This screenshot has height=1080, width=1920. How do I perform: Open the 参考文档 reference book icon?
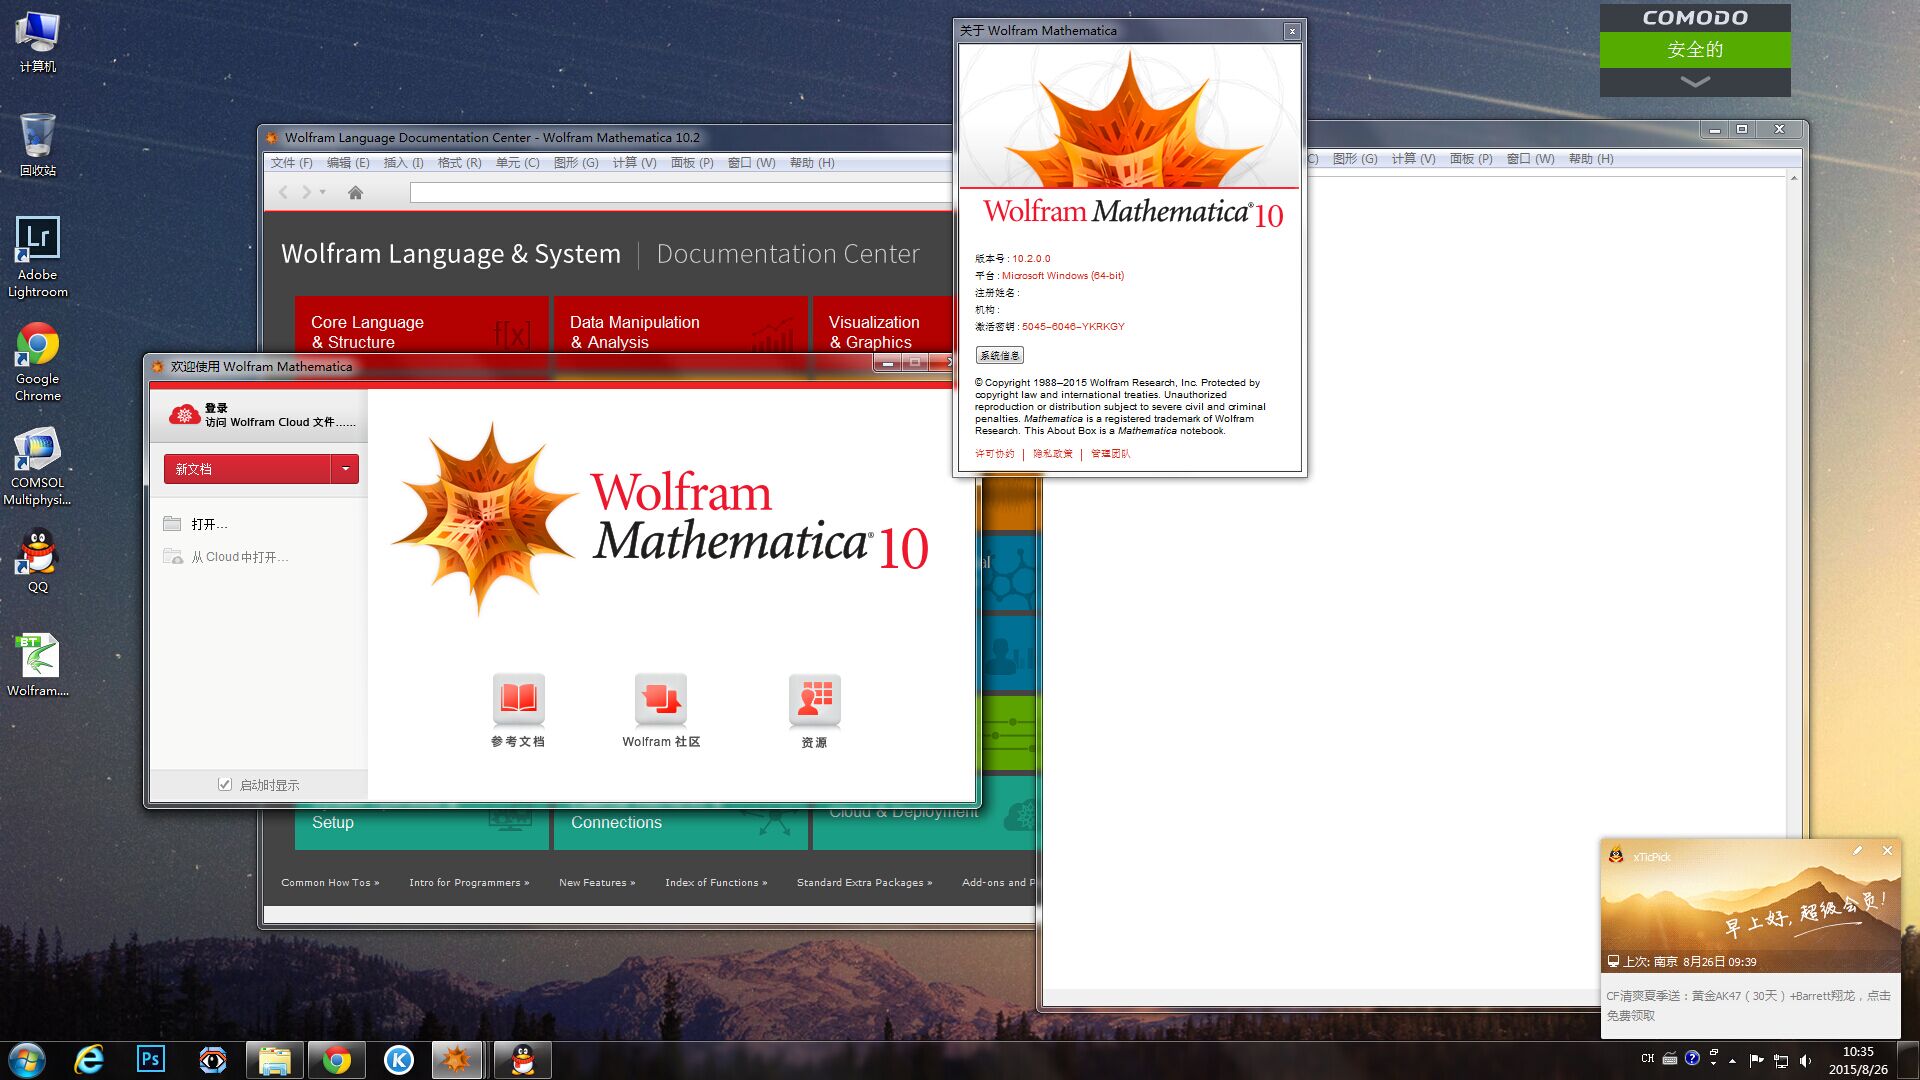(518, 699)
